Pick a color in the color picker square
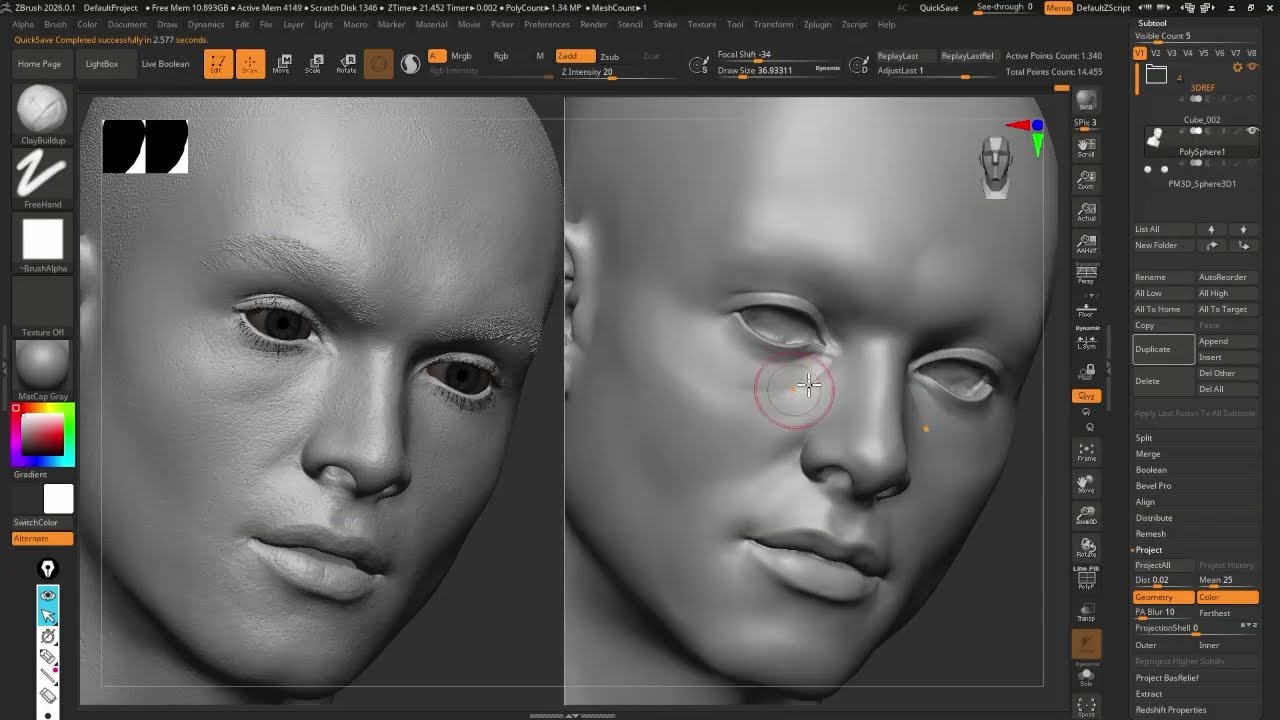Viewport: 1280px width, 720px height. (x=43, y=435)
